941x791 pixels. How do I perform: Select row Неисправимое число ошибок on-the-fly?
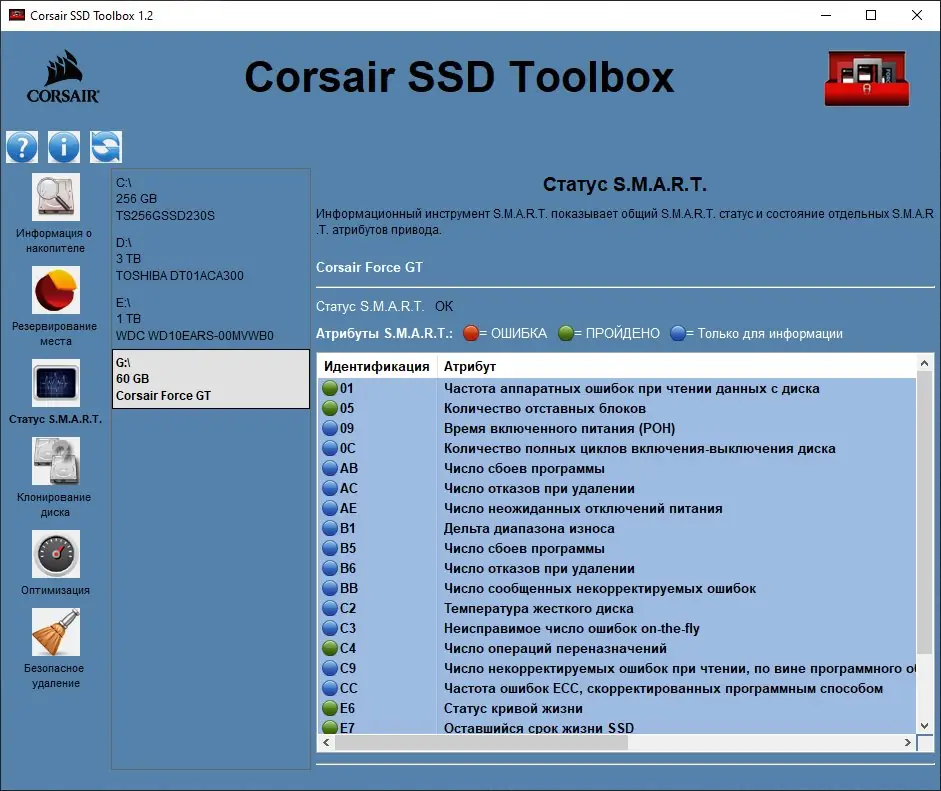coord(617,628)
